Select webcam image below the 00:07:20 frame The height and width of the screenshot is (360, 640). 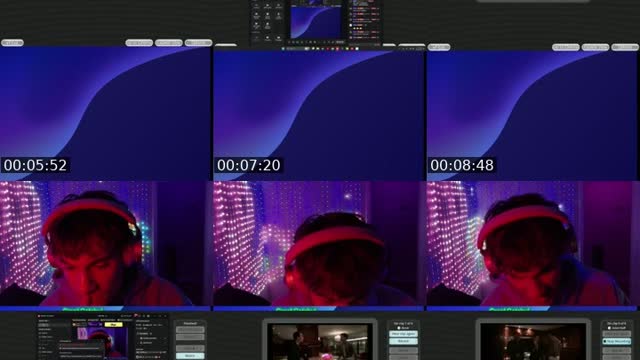pyautogui.click(x=319, y=243)
